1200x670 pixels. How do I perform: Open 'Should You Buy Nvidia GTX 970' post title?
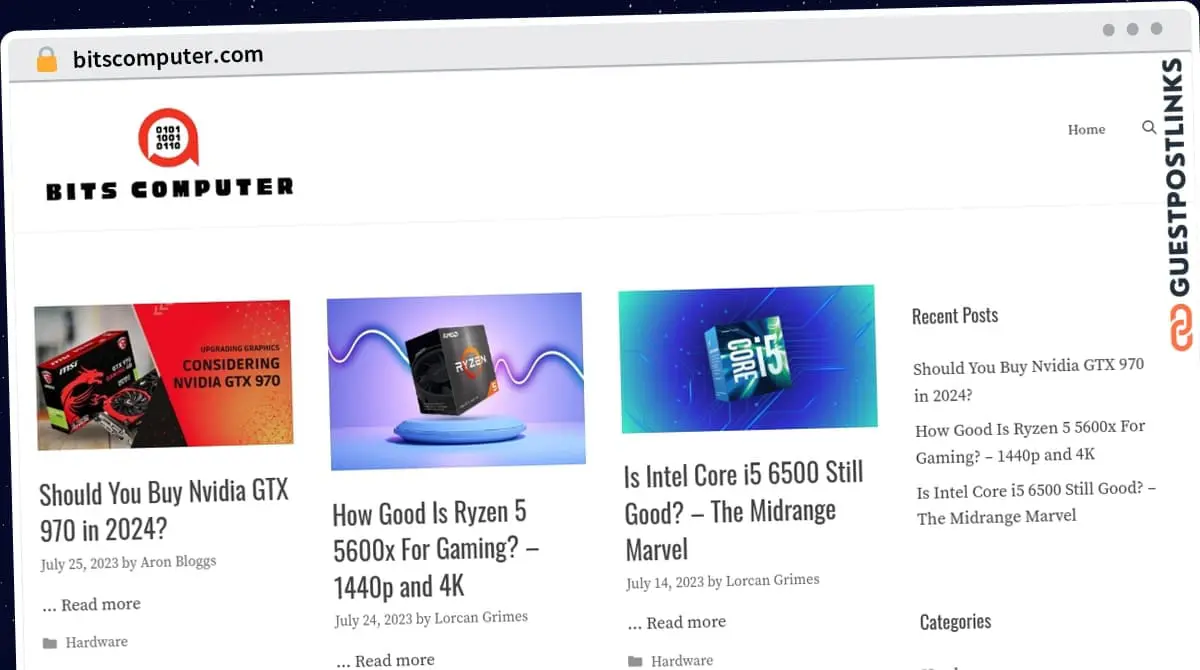coord(164,510)
